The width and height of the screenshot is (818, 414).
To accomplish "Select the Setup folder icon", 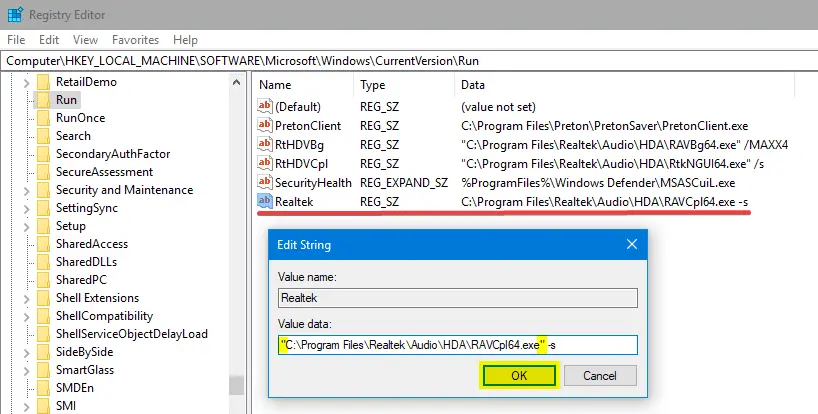I will pos(43,226).
